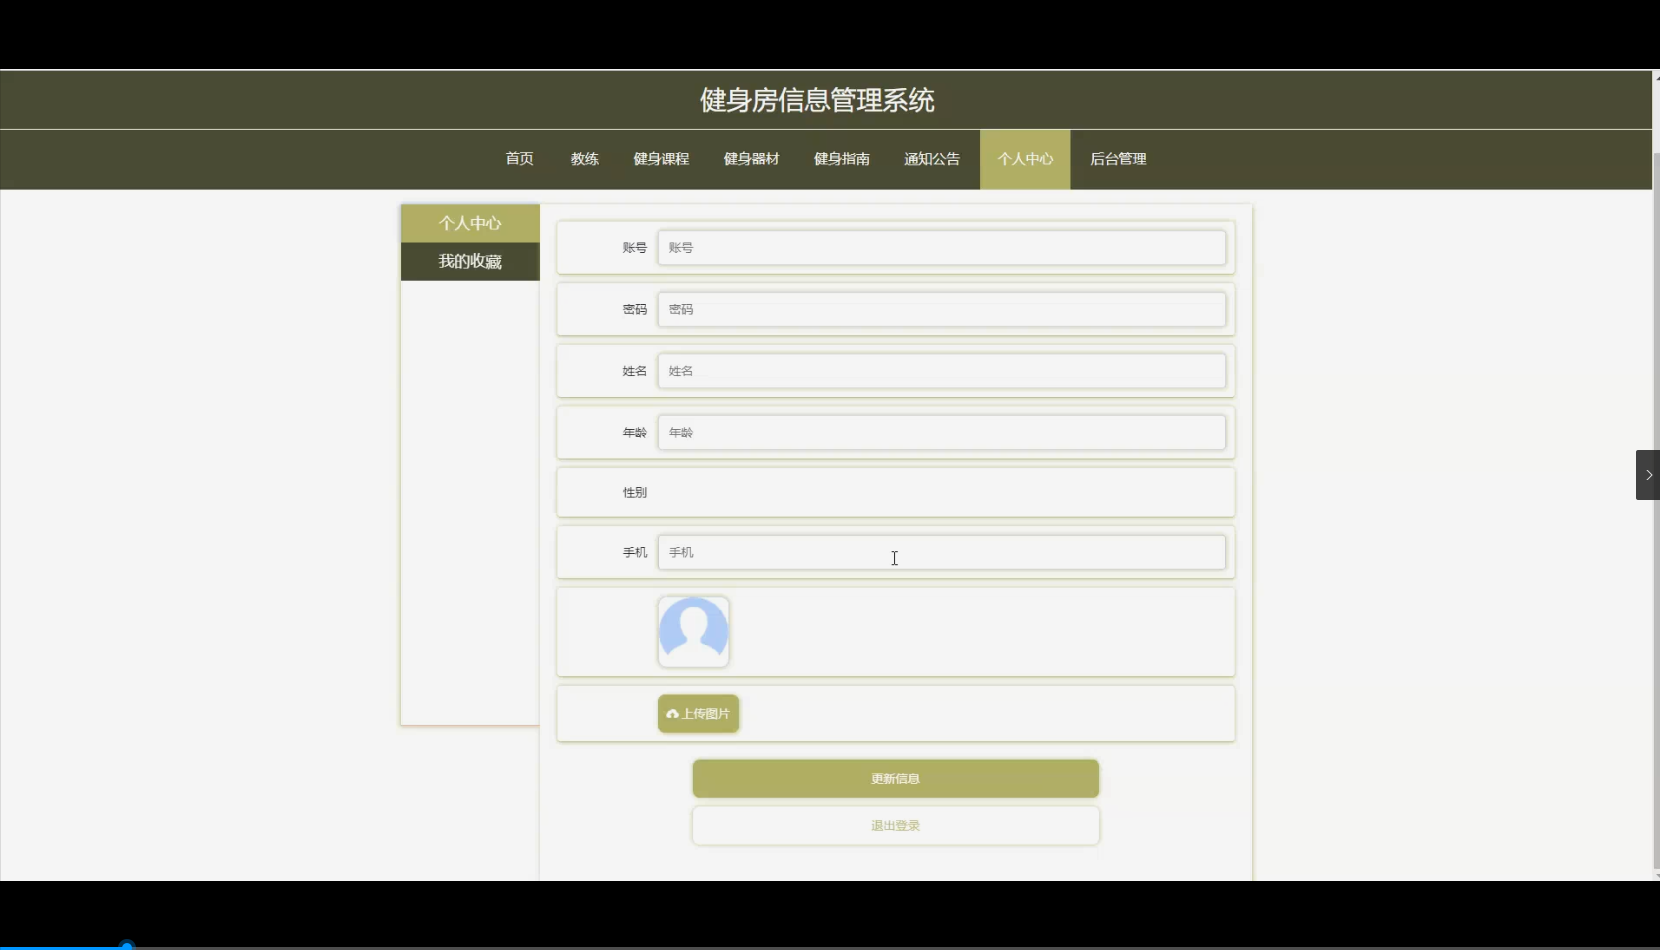Click the 退出登录 button
The image size is (1660, 950).
pyautogui.click(x=895, y=826)
